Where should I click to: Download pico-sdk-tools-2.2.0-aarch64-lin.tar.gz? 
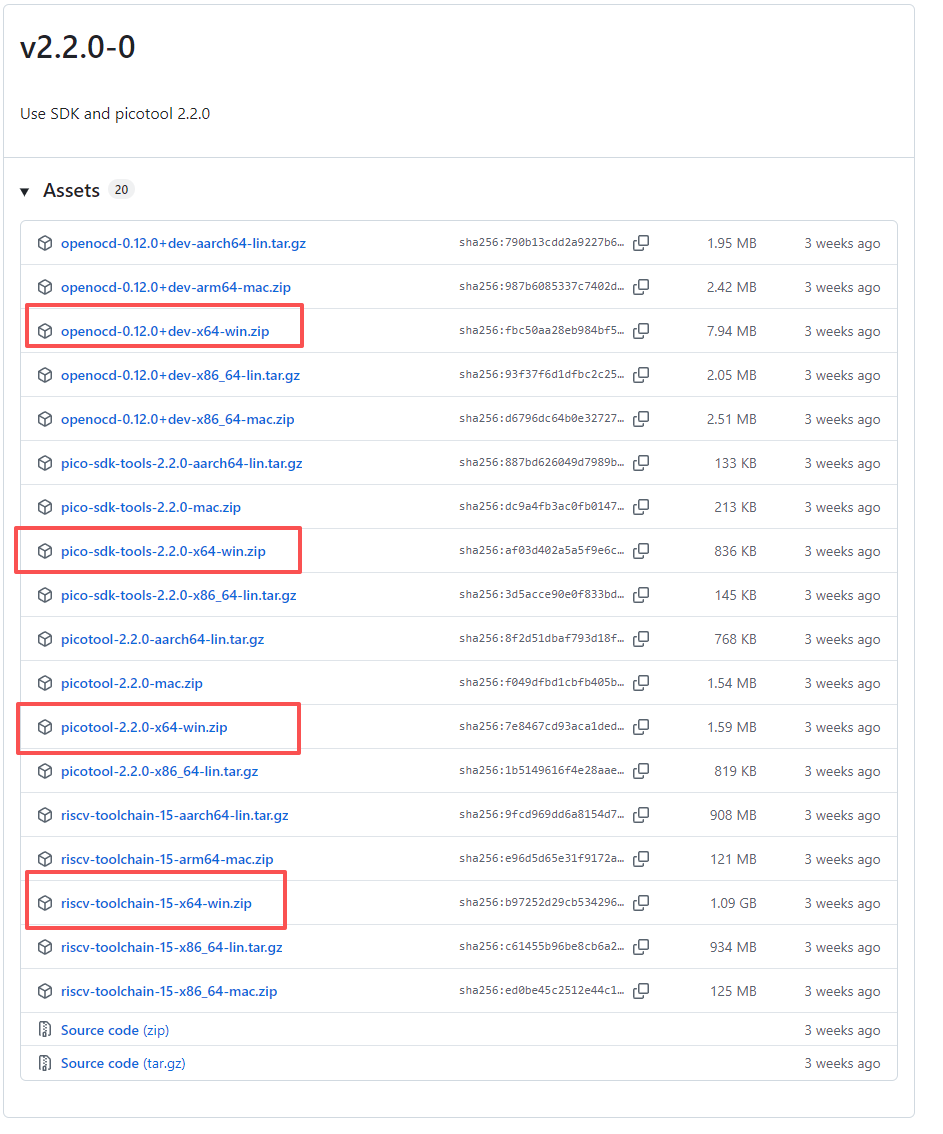coord(182,464)
